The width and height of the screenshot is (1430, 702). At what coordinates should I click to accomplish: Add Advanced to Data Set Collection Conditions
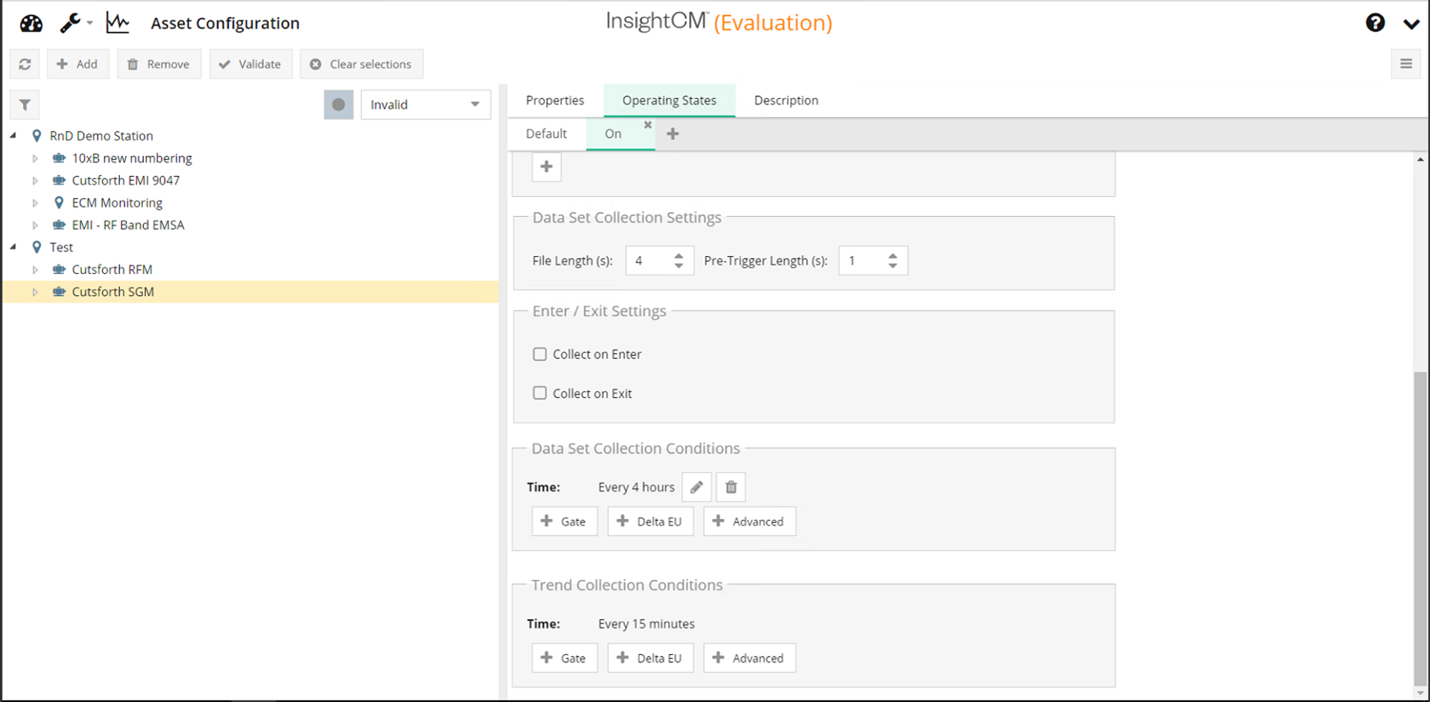750,521
